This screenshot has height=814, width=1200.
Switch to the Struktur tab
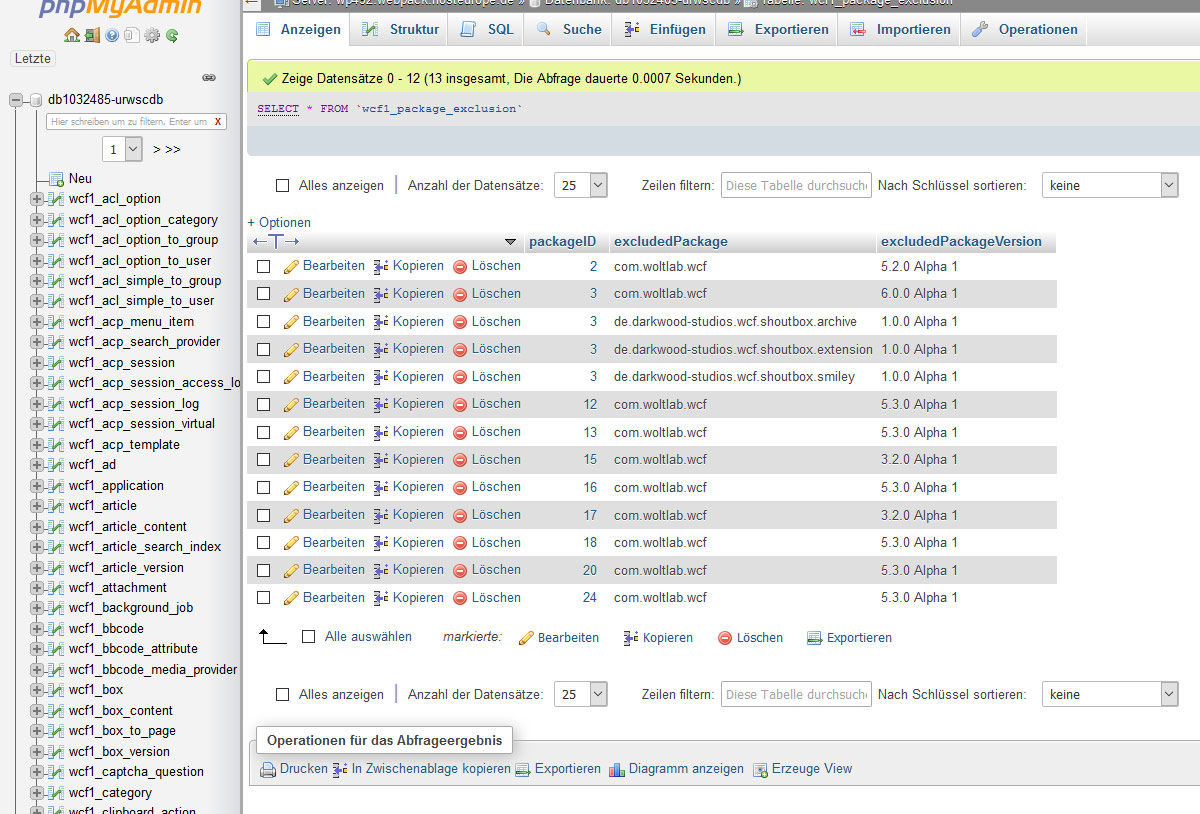[400, 29]
